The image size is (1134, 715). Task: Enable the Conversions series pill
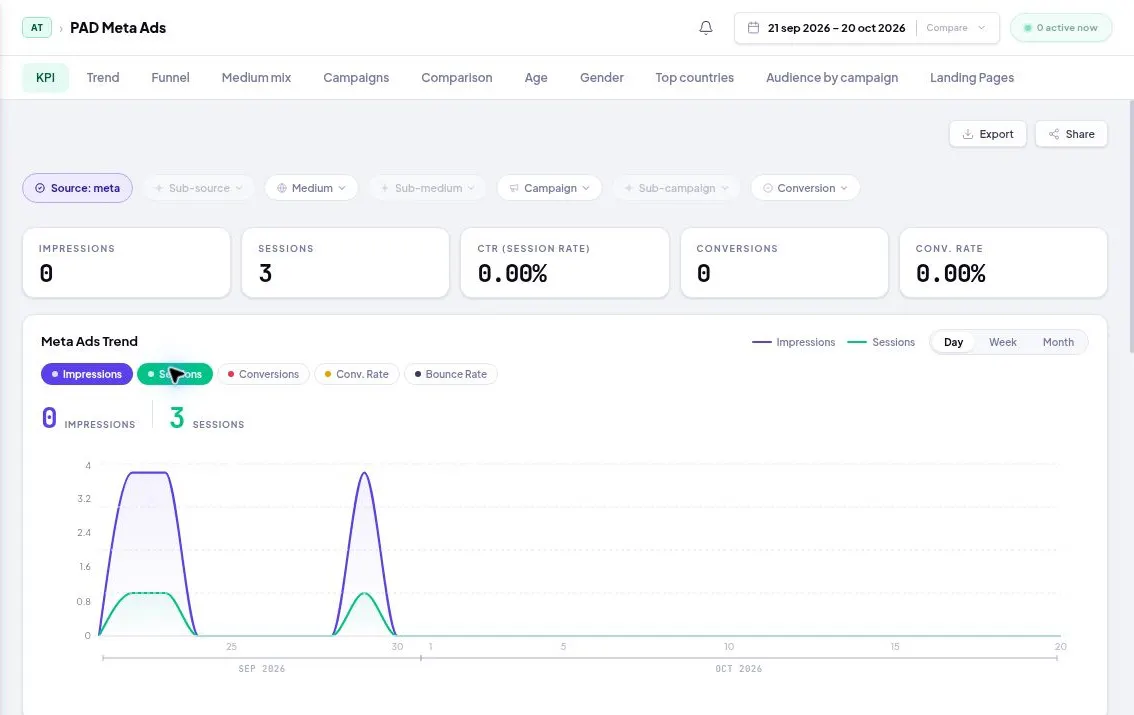(x=263, y=374)
